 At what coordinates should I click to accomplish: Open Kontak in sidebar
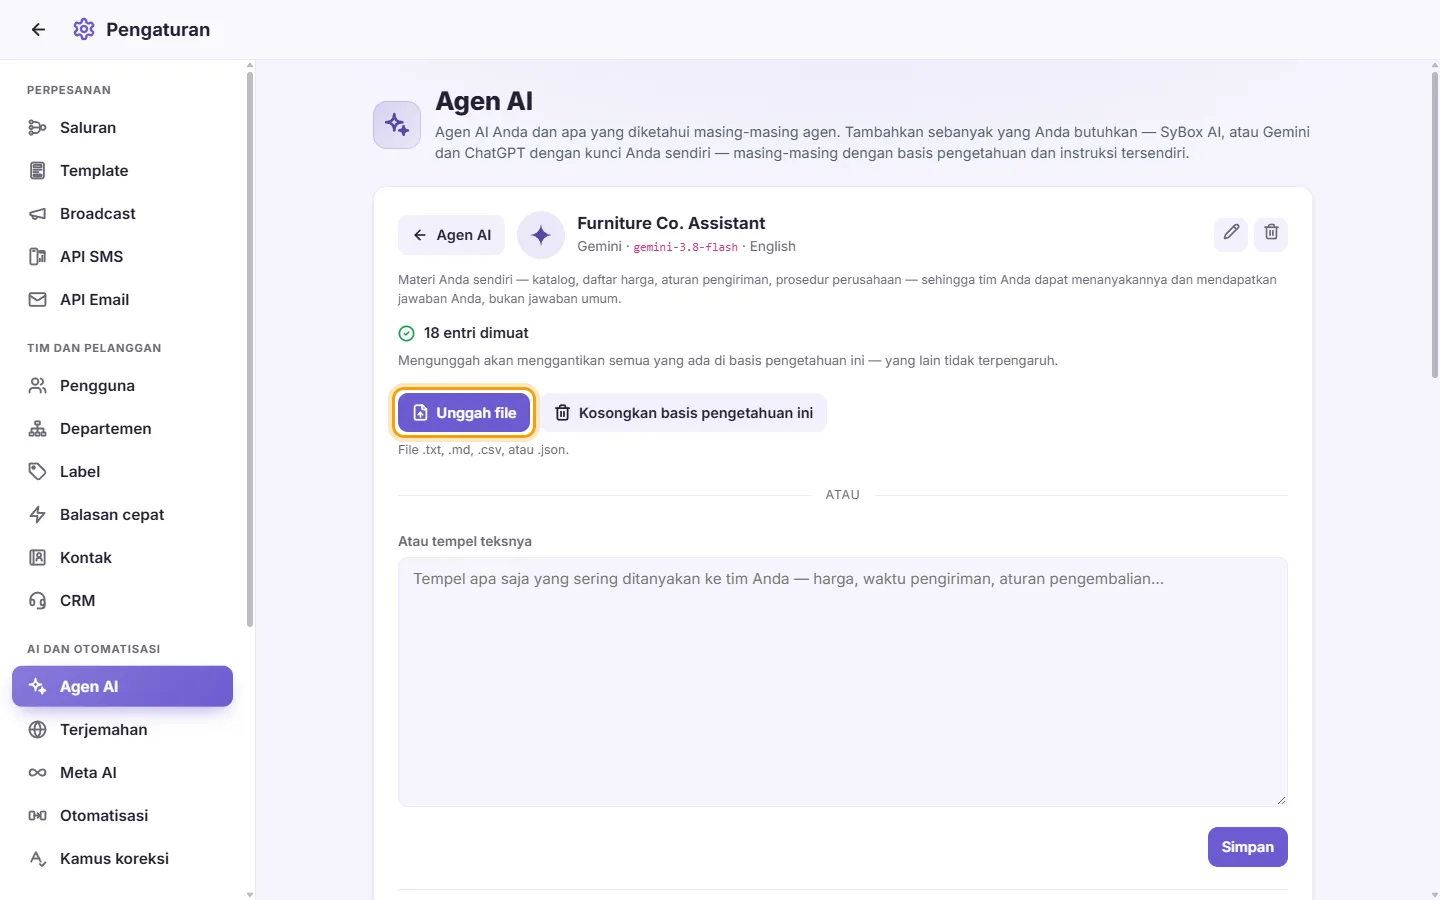point(122,558)
